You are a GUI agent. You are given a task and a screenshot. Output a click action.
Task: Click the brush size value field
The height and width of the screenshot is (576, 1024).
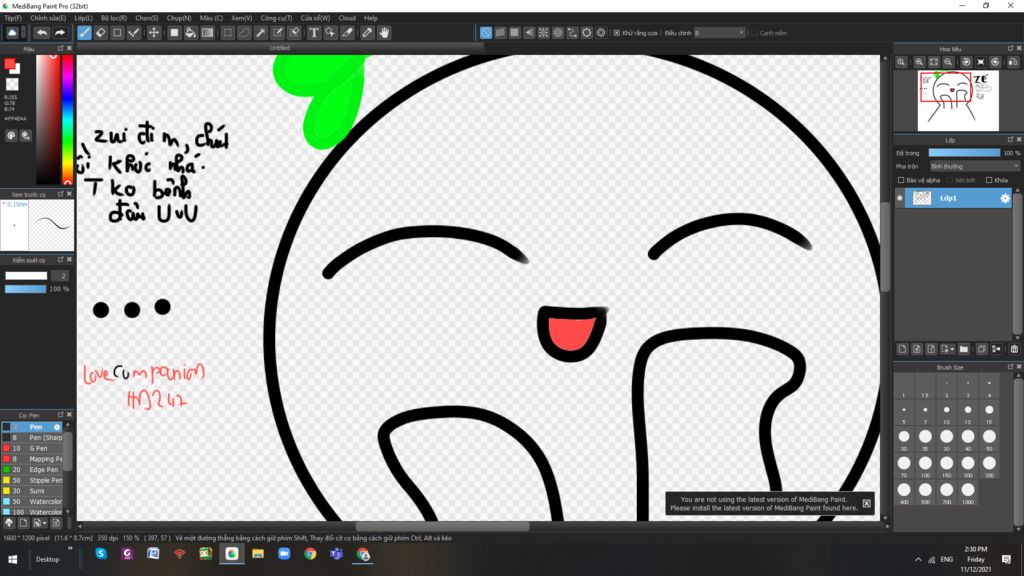(x=59, y=276)
